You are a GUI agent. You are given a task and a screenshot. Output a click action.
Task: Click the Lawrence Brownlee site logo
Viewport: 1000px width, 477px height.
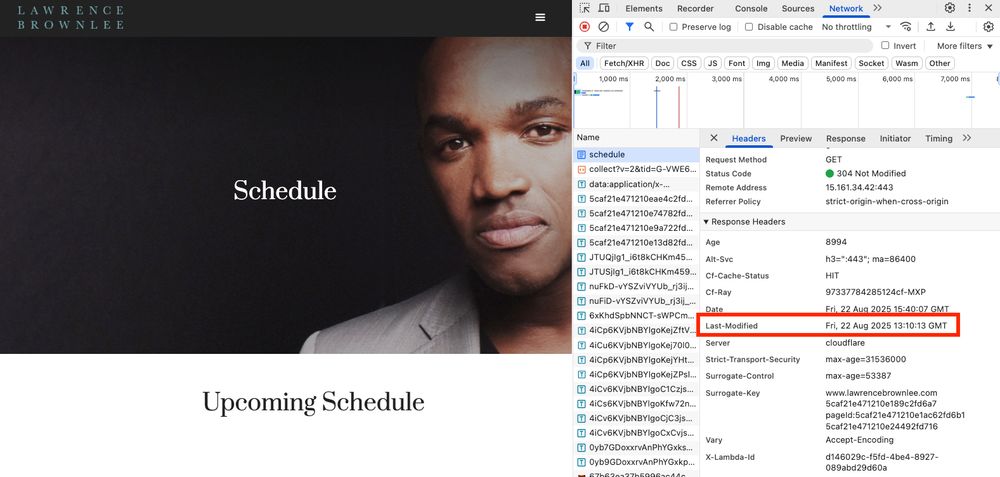(70, 17)
